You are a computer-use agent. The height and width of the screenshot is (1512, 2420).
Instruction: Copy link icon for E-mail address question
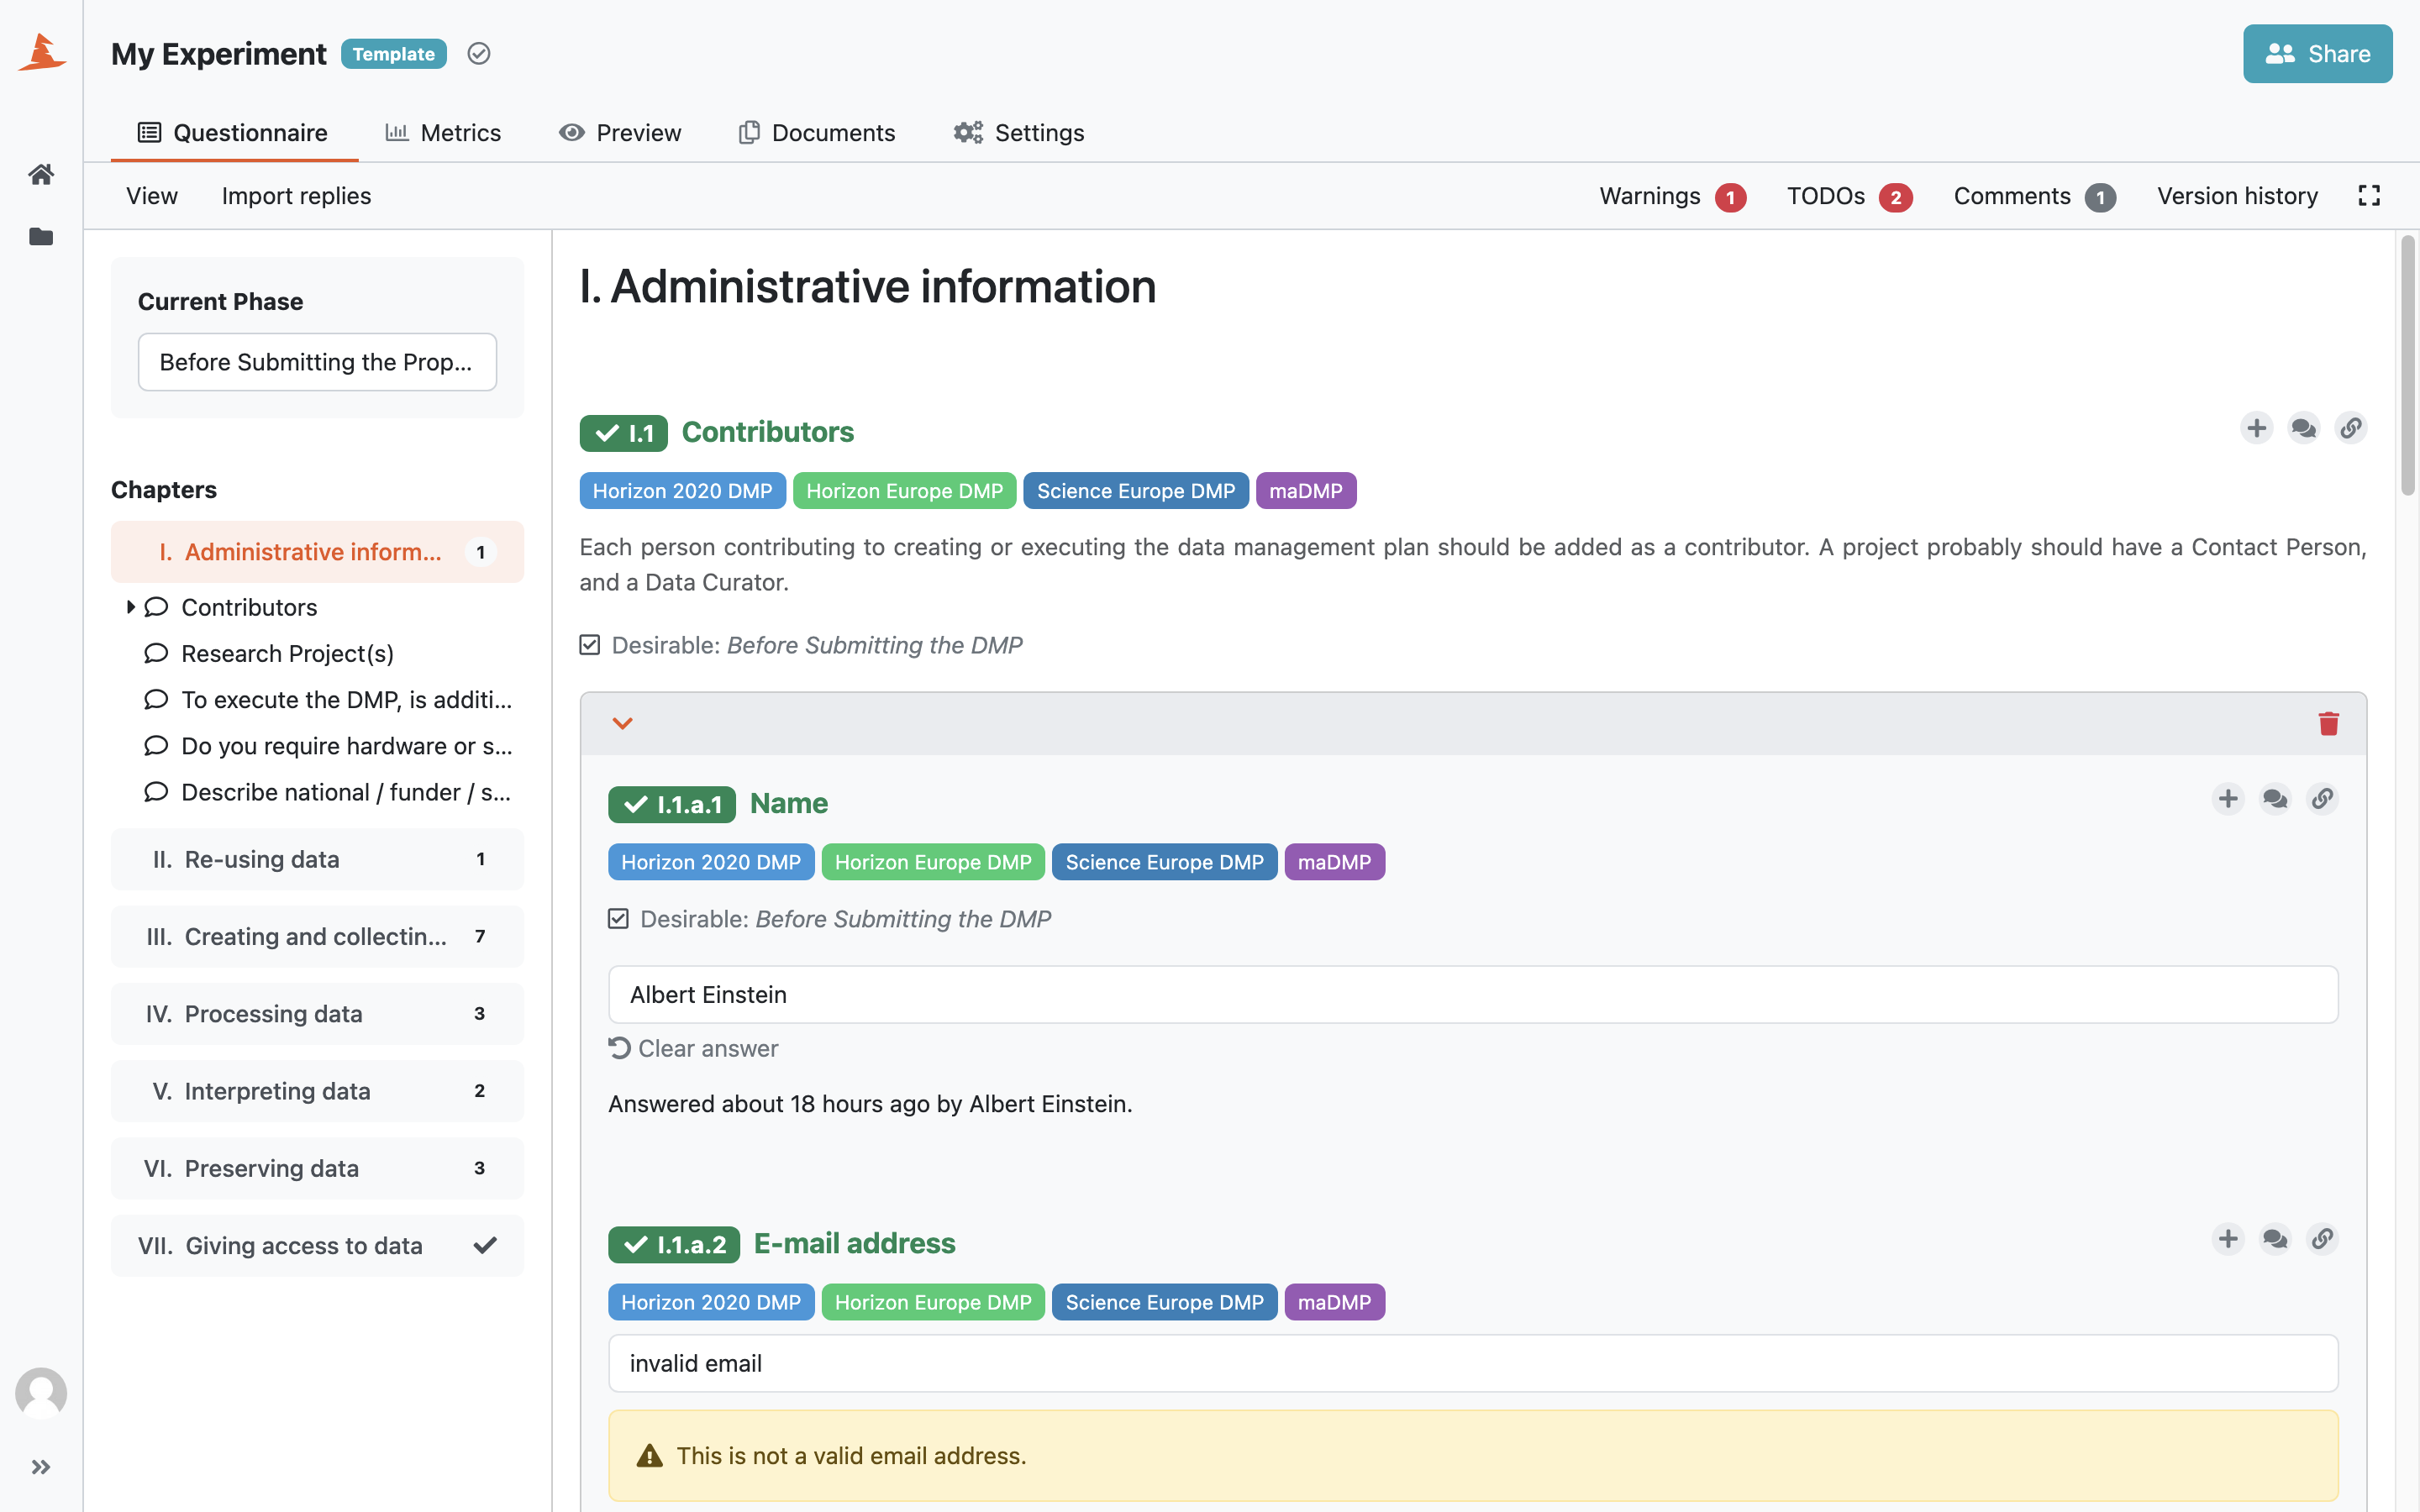(x=2322, y=1239)
